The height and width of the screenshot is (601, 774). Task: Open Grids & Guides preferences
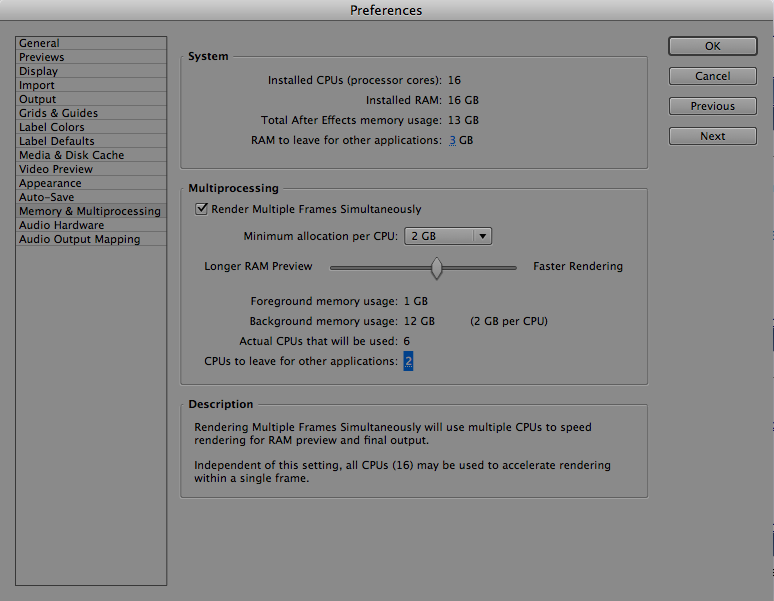pos(59,114)
